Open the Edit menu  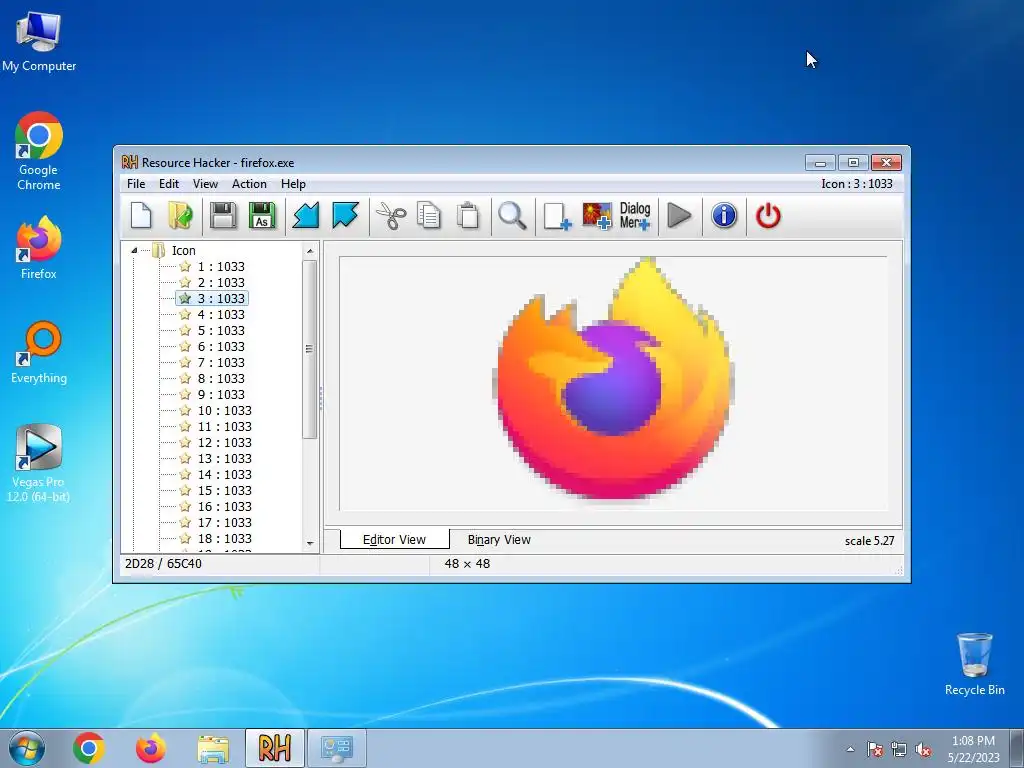pyautogui.click(x=168, y=184)
